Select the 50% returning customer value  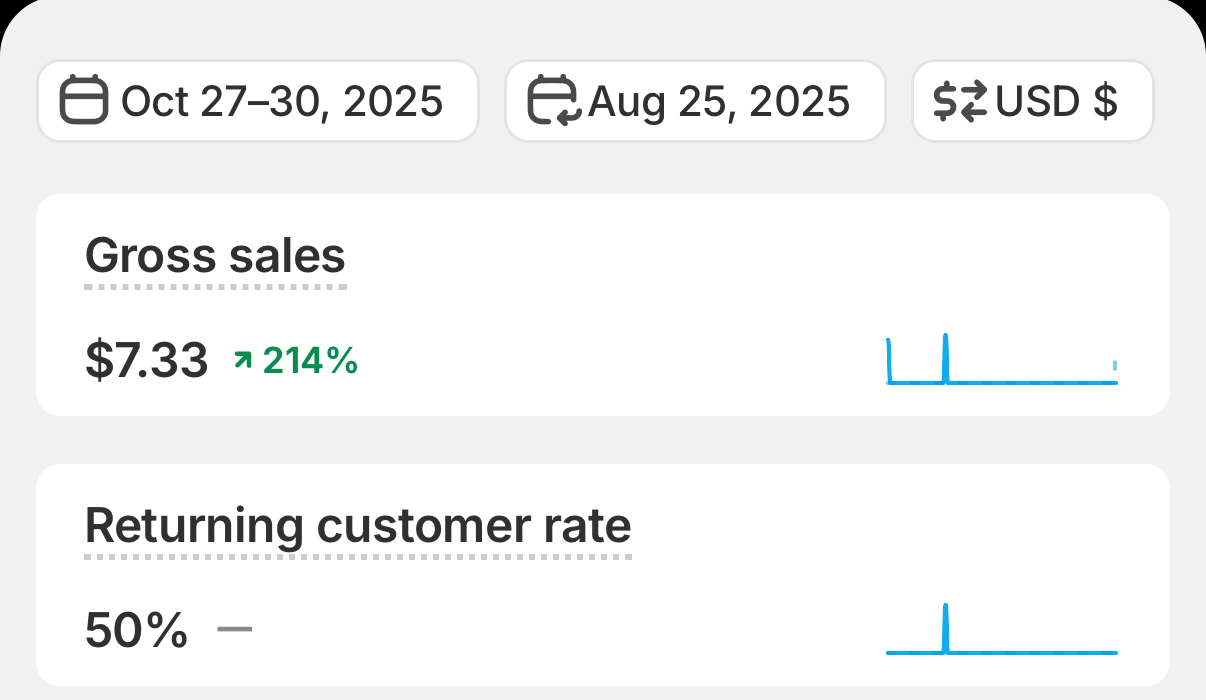pos(136,630)
